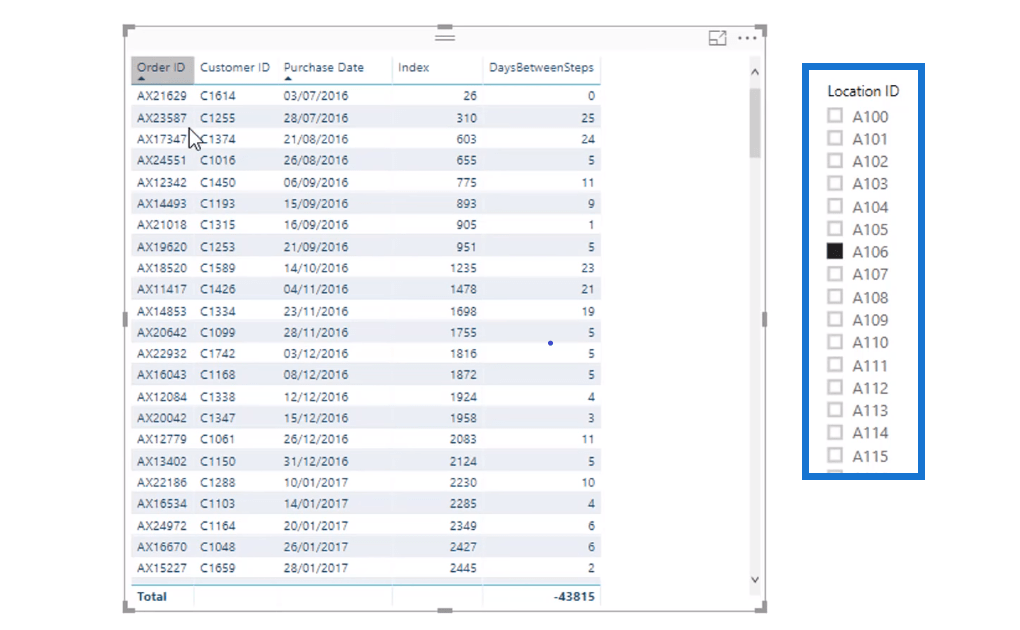Image resolution: width=1020 pixels, height=630 pixels.
Task: Select purchase date 04/11/2016 cell
Action: tap(316, 289)
